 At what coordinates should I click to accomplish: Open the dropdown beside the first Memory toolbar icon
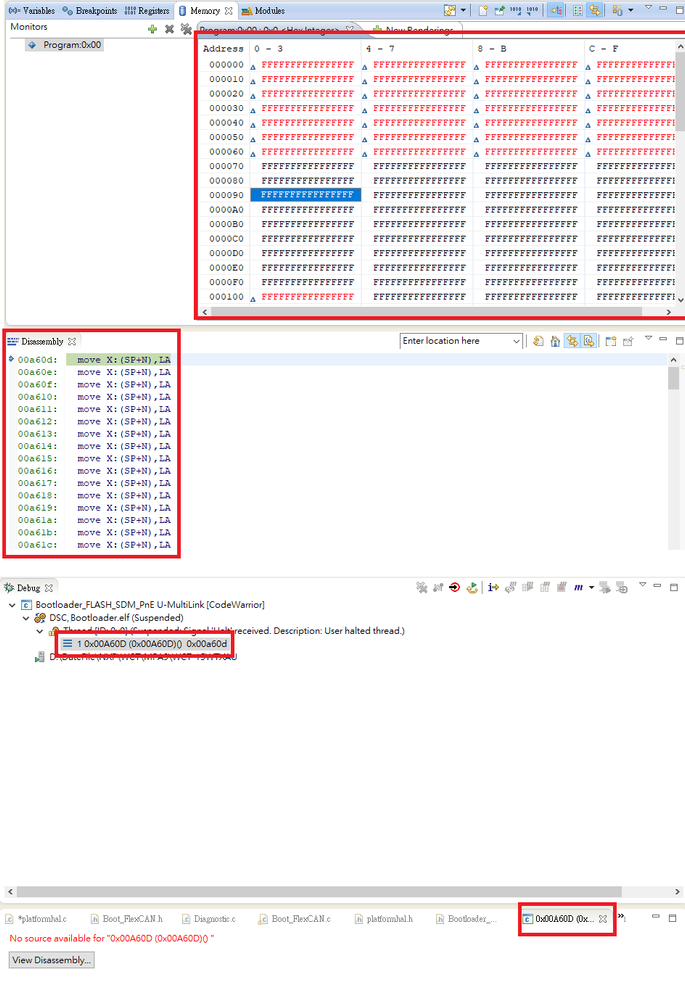coord(463,10)
